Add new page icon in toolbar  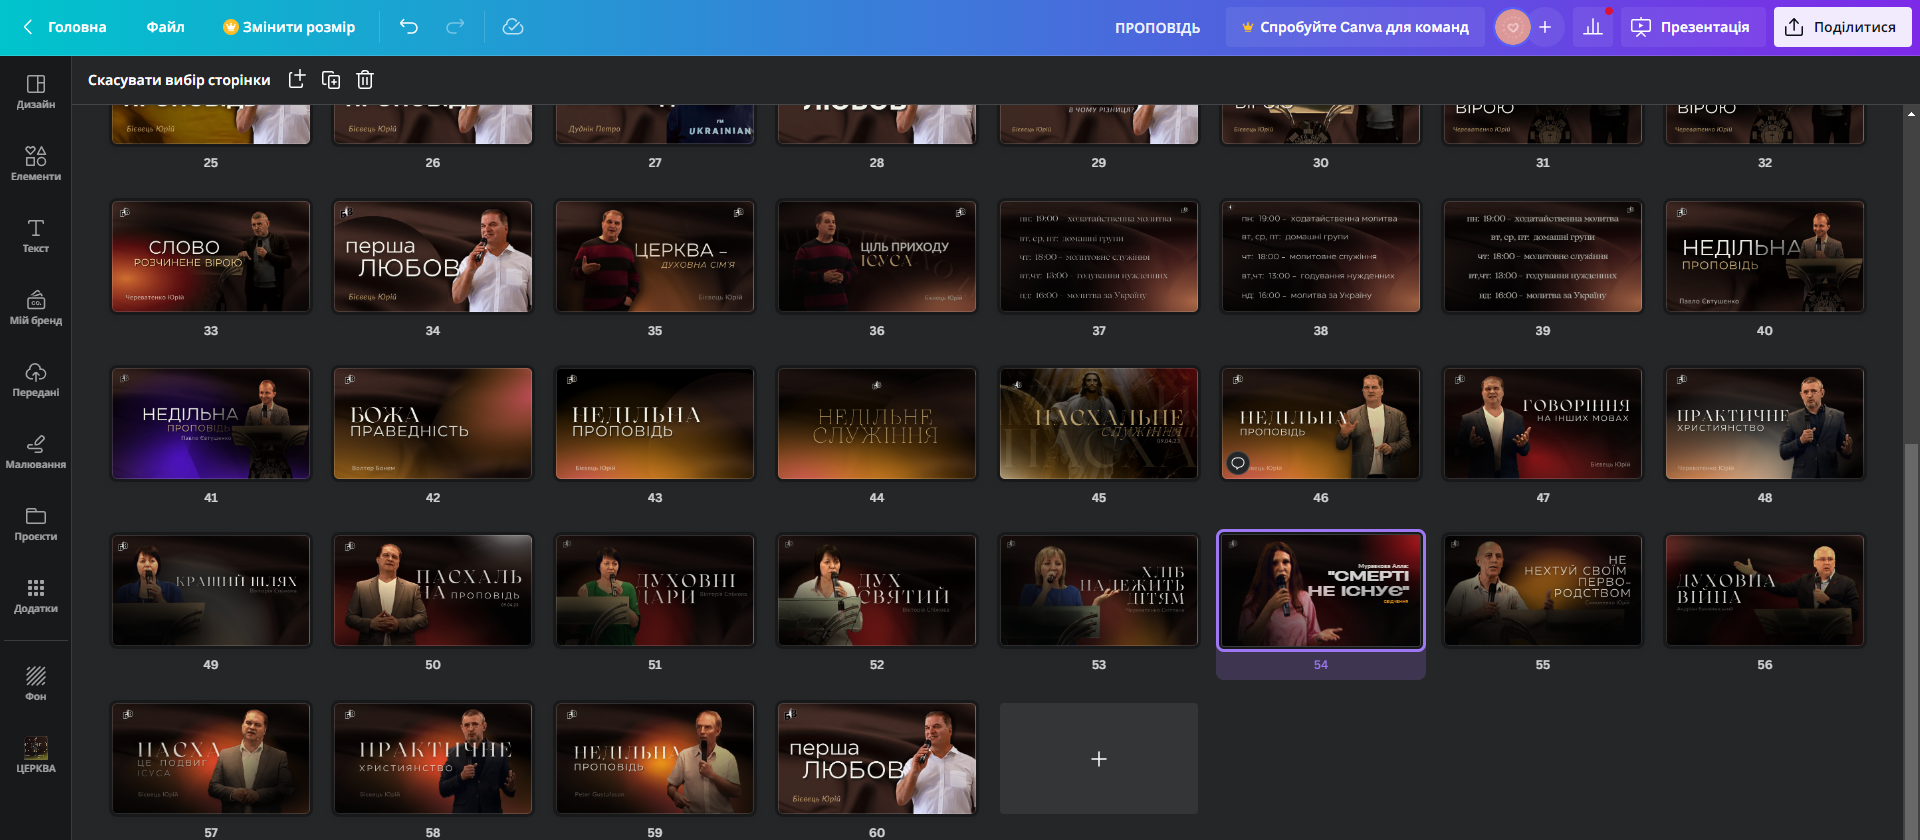(297, 80)
